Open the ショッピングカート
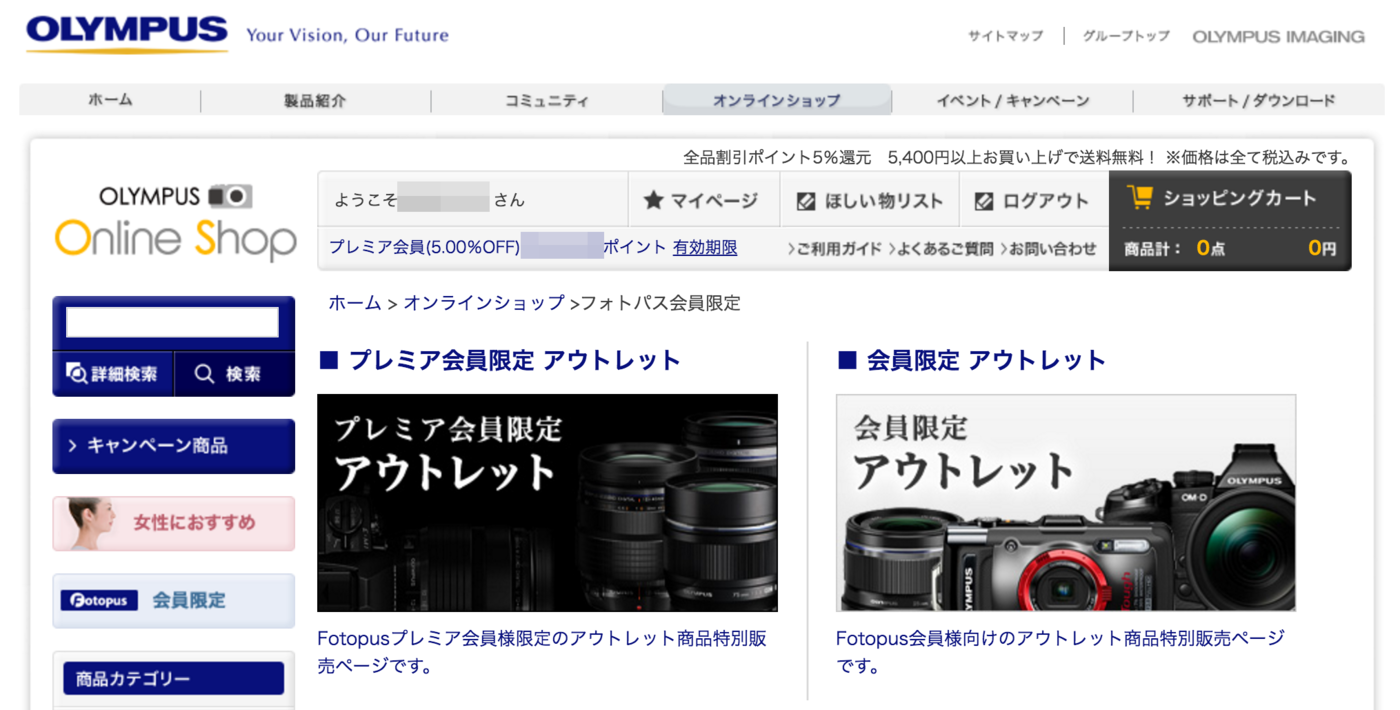The width and height of the screenshot is (1400, 710). tap(1230, 198)
